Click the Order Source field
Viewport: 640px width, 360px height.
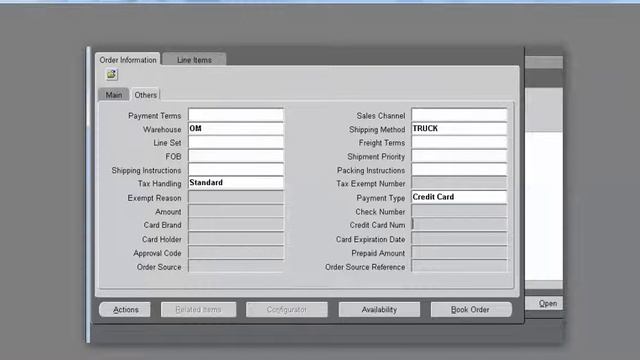tap(236, 267)
